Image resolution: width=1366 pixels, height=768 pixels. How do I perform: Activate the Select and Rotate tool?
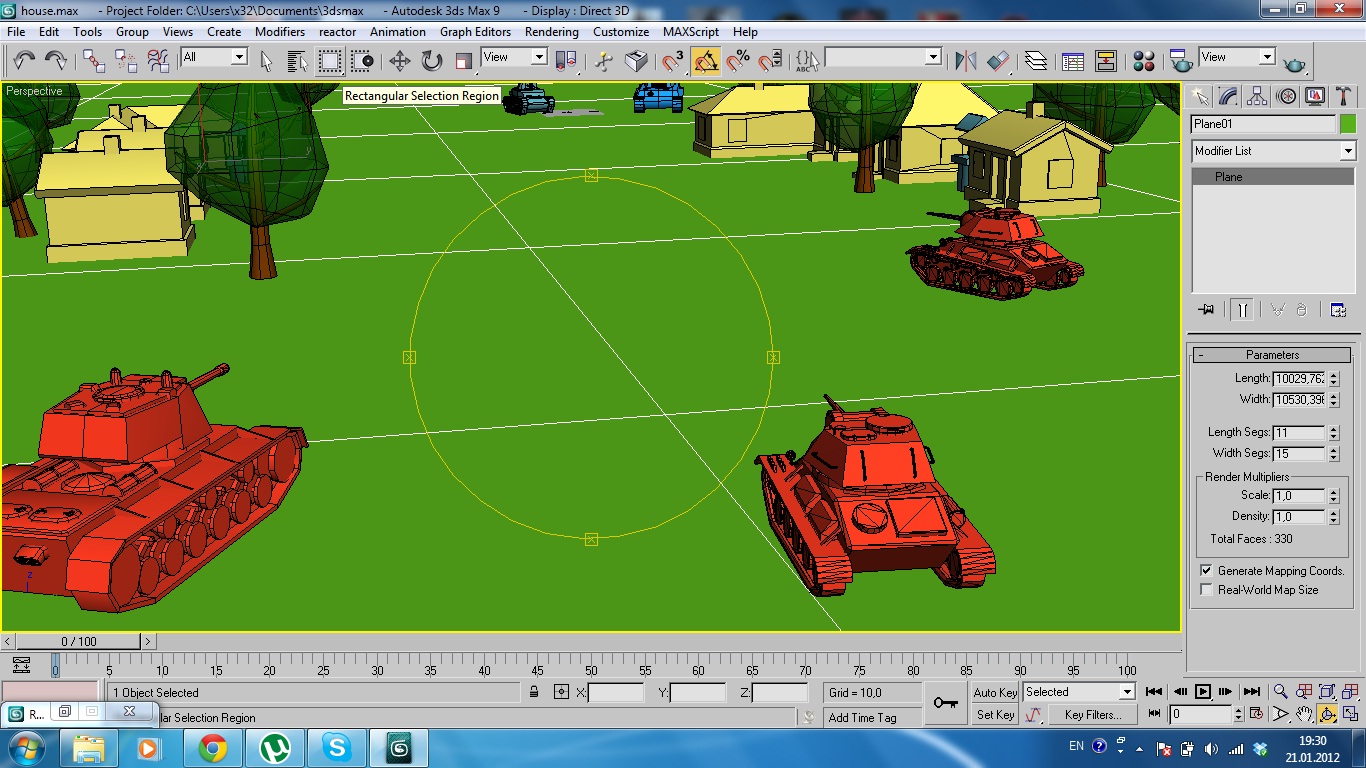point(432,61)
